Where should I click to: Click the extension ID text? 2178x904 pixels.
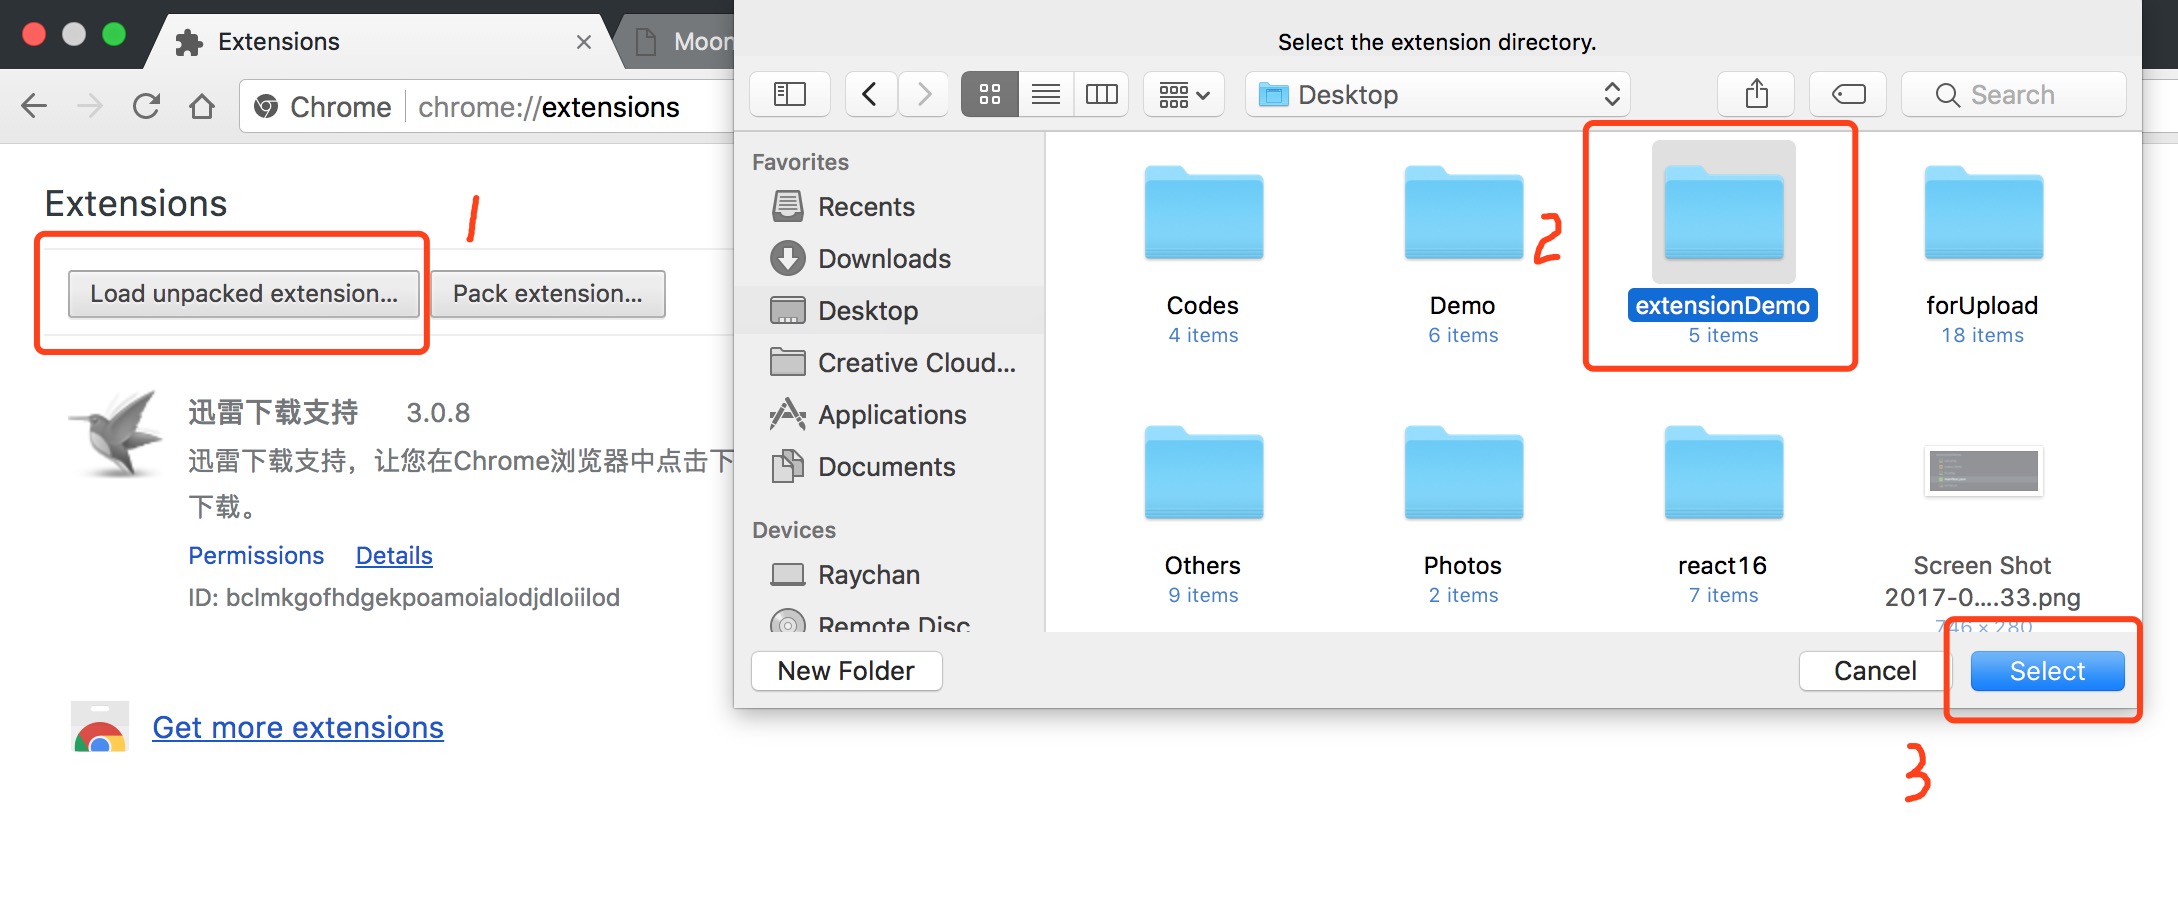tap(404, 597)
